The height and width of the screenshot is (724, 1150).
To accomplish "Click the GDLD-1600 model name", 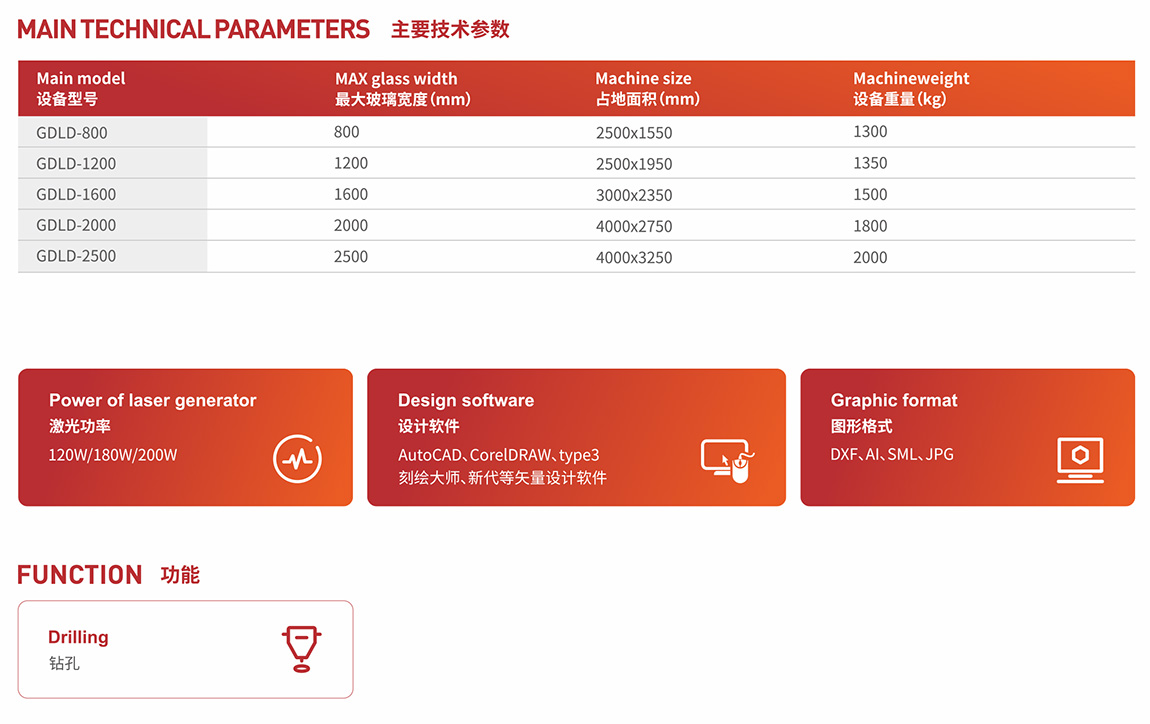I will (76, 195).
